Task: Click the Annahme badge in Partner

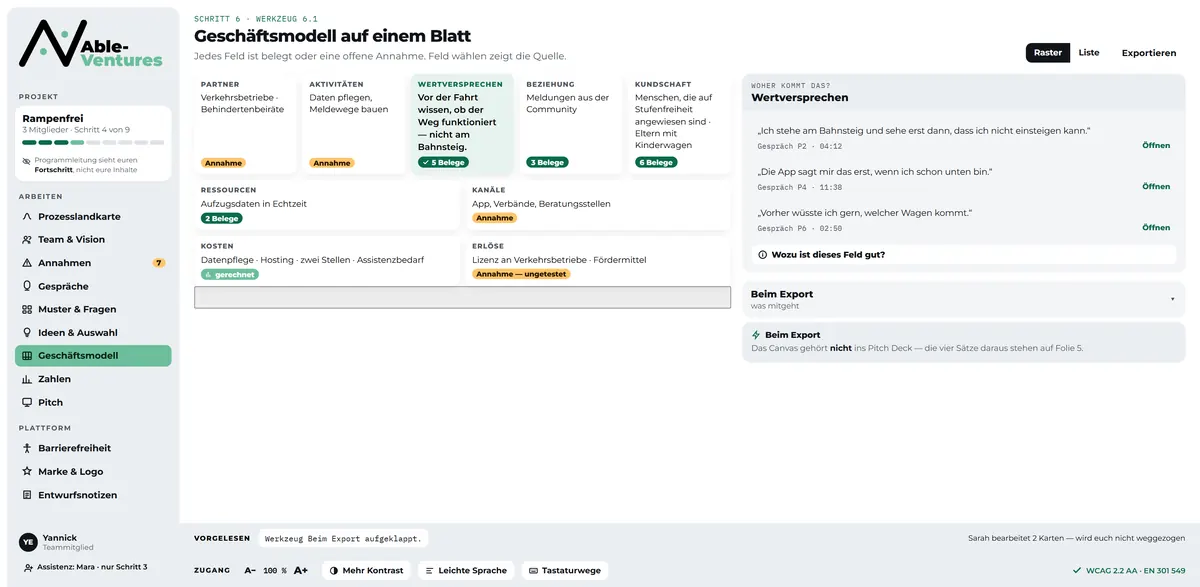Action: point(223,162)
